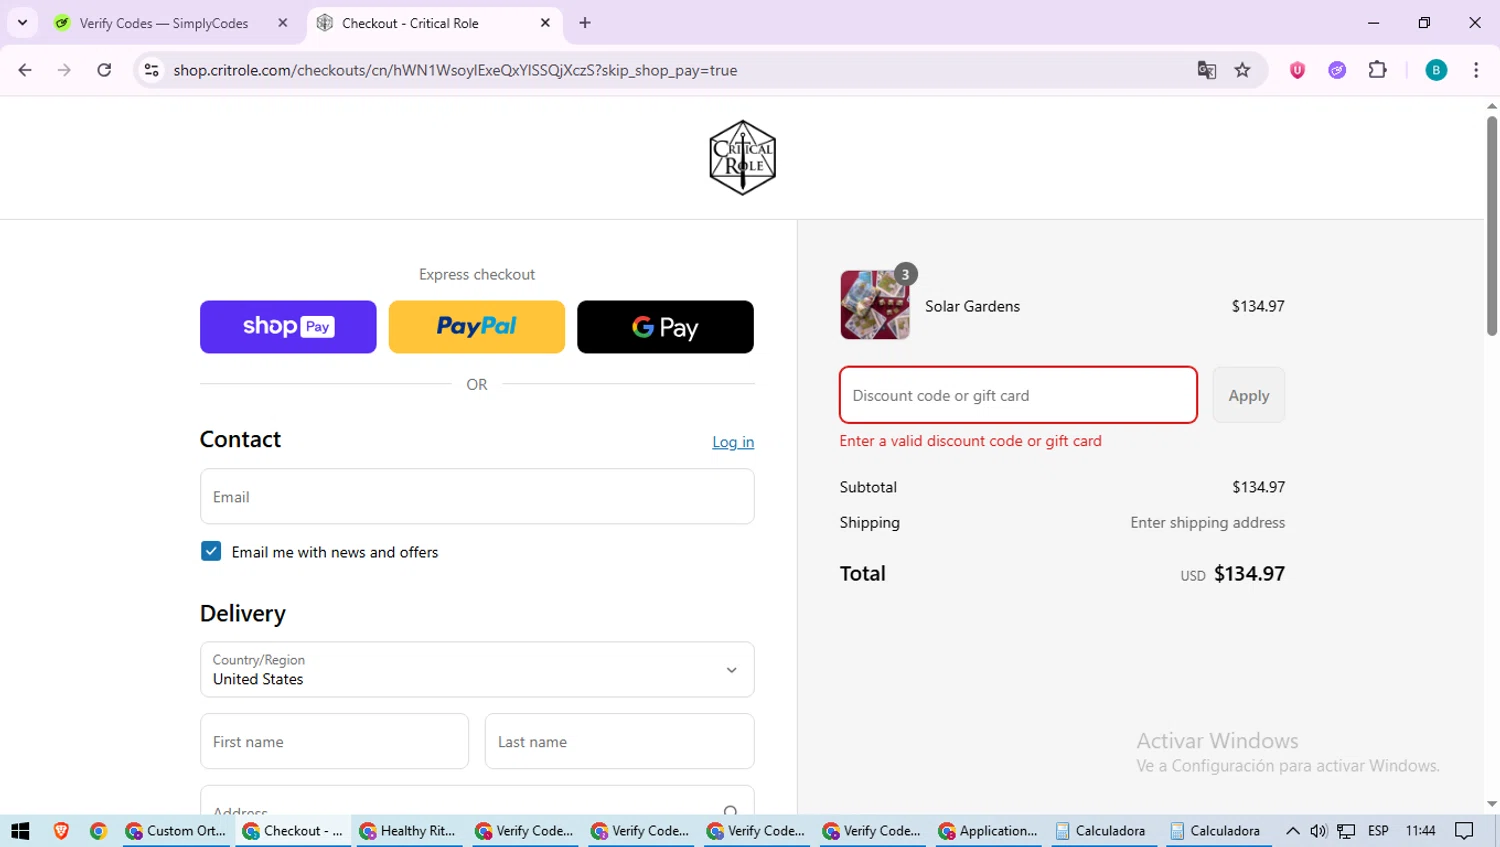Switch to Healthy Rit... taskbar window
This screenshot has width=1500, height=847.
408,831
